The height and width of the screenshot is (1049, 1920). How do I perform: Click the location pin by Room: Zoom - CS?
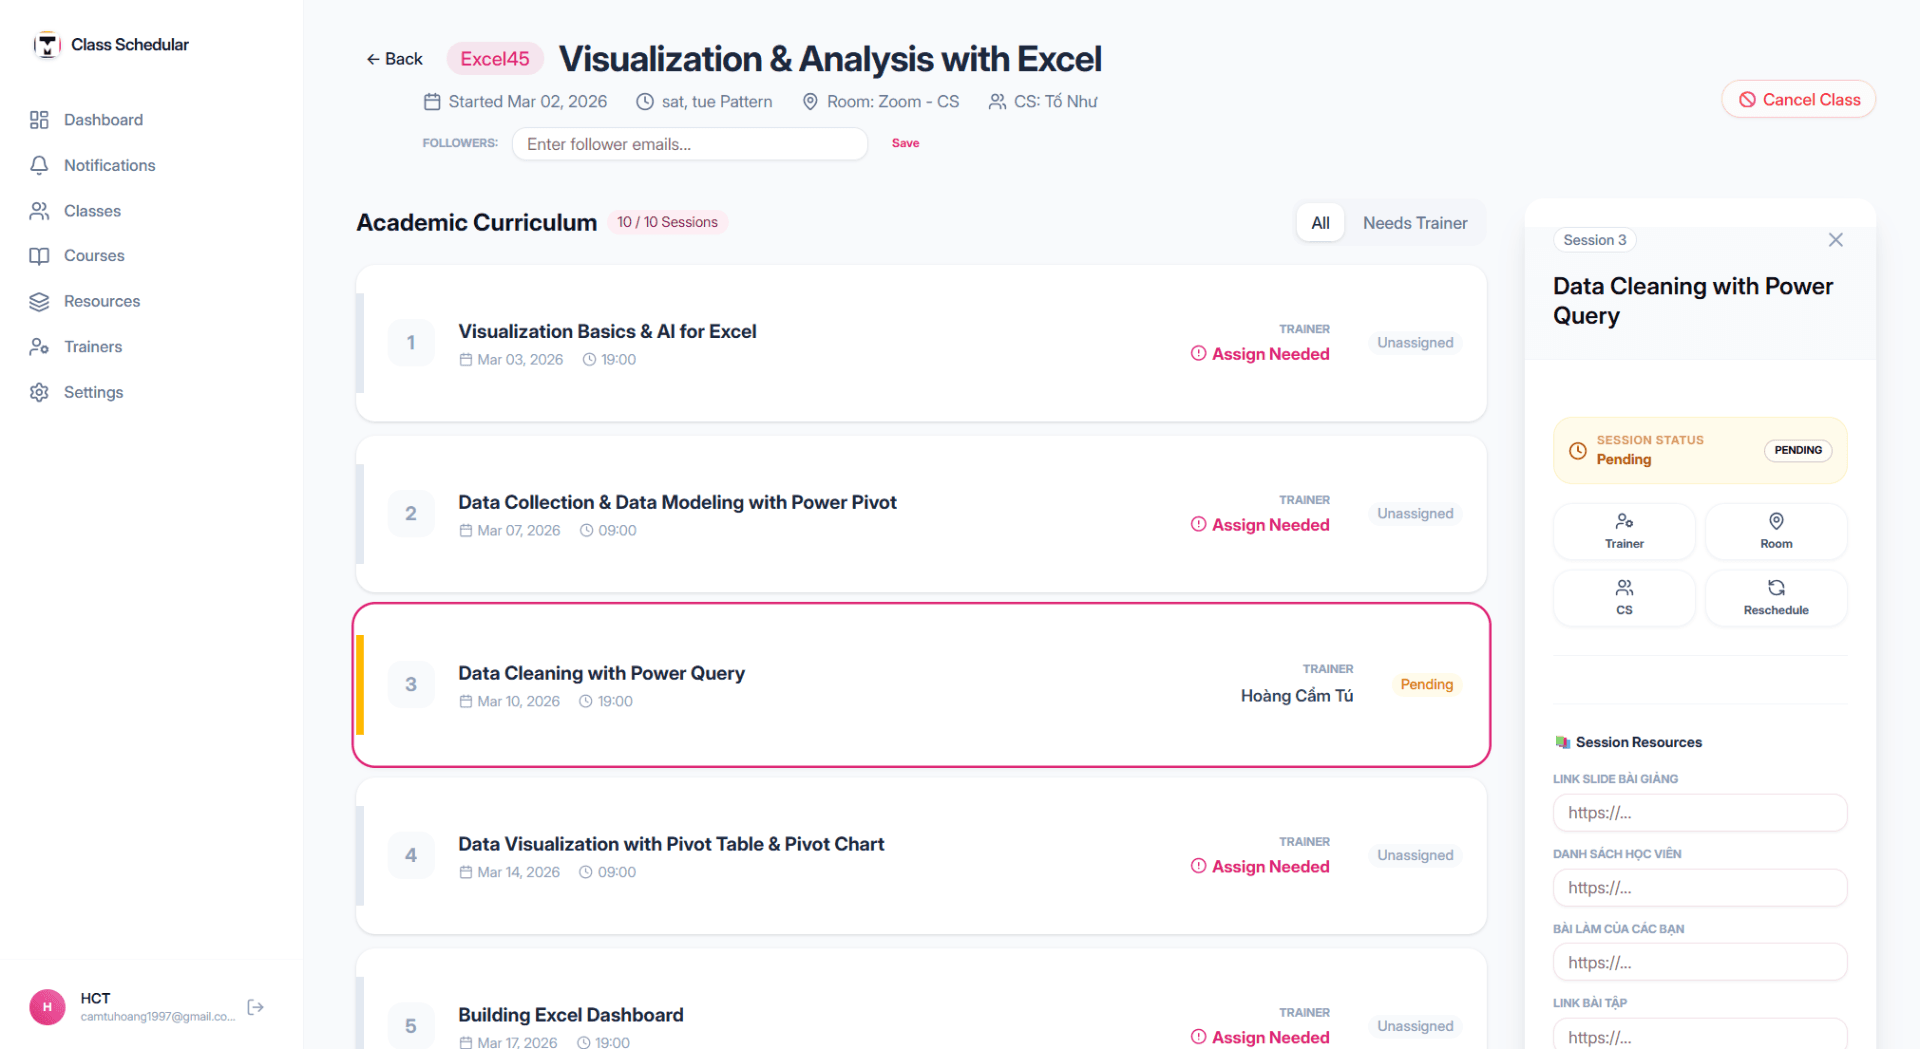[810, 102]
